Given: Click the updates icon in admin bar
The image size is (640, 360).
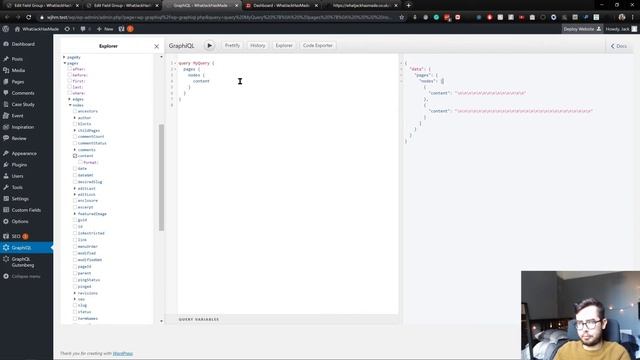Looking at the screenshot, I should (x=67, y=29).
